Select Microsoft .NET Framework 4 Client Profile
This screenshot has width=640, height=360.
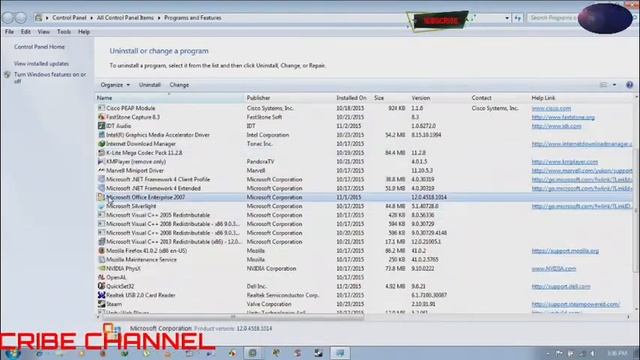point(363,180)
